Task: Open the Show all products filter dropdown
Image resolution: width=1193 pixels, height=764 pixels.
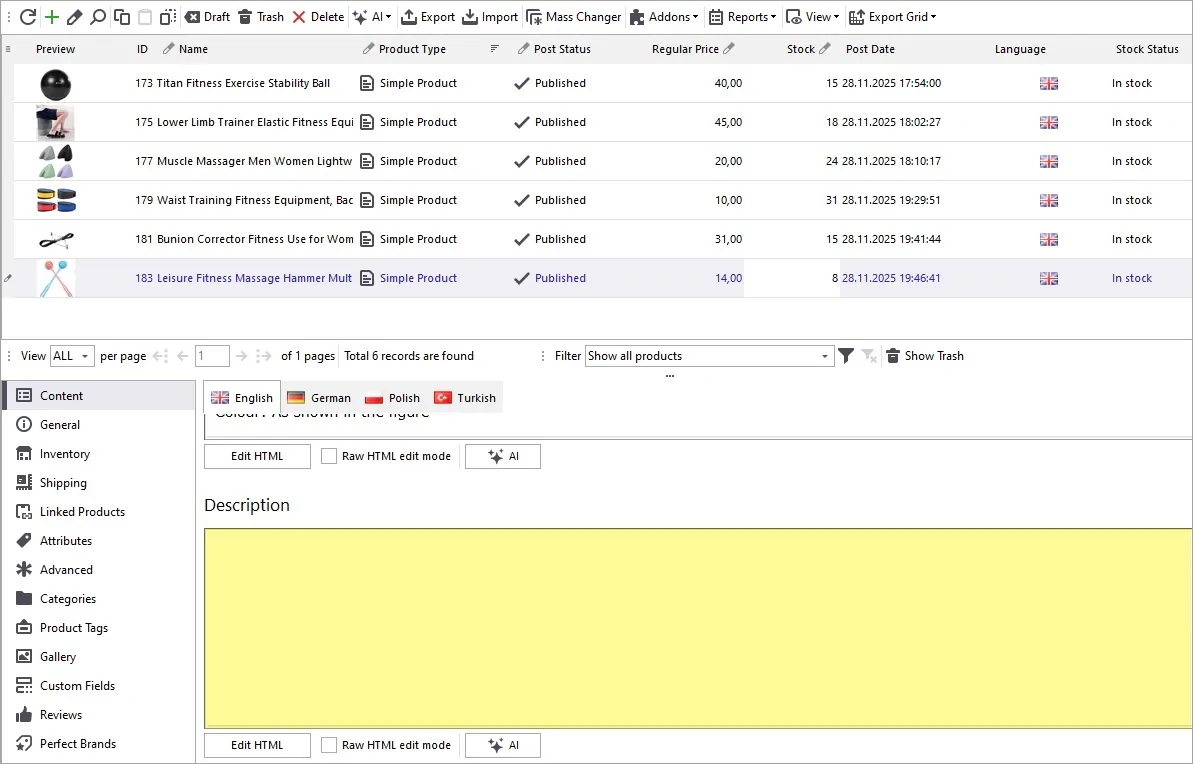Action: click(x=707, y=355)
